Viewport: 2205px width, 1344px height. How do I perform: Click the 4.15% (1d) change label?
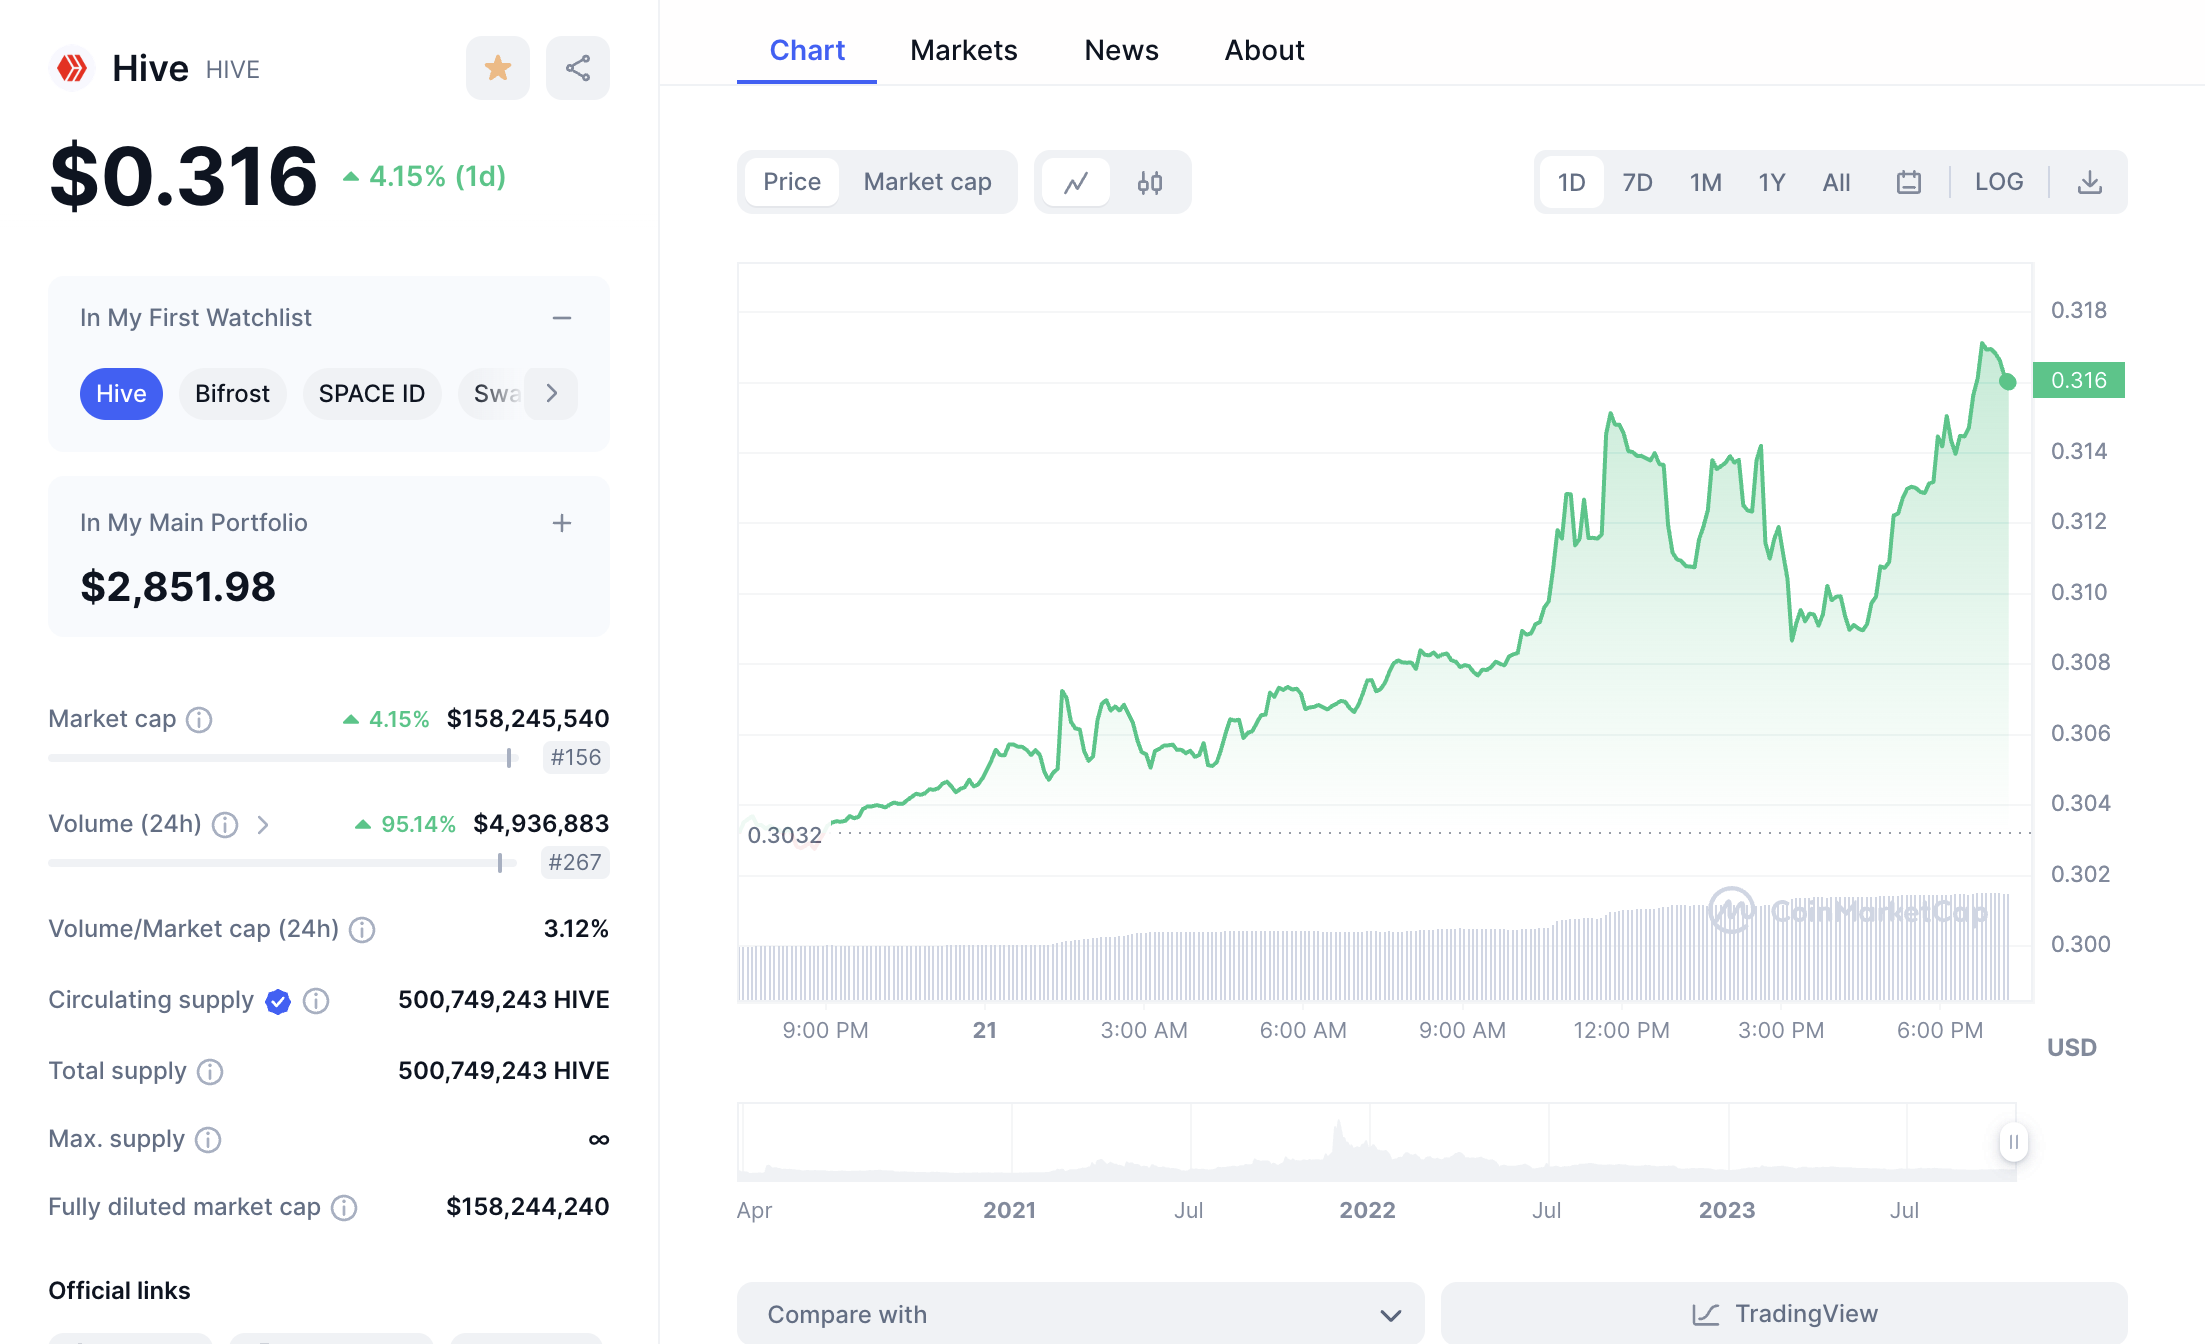point(425,177)
